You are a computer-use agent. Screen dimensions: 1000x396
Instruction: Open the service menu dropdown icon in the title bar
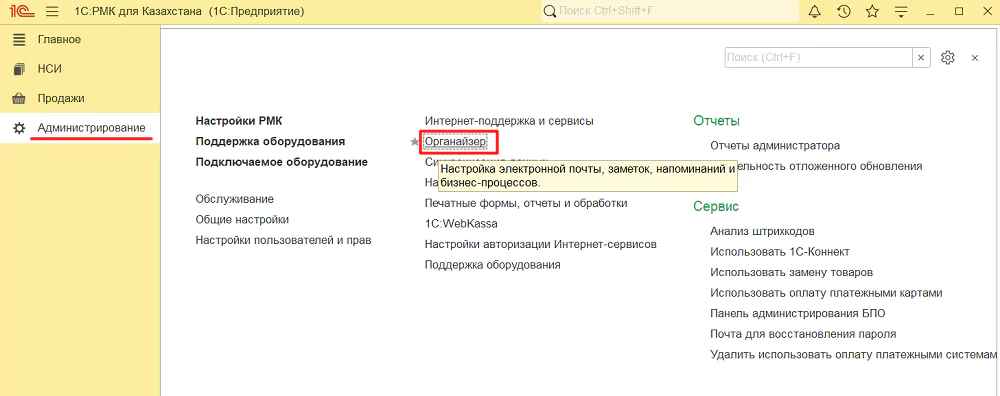coord(901,11)
